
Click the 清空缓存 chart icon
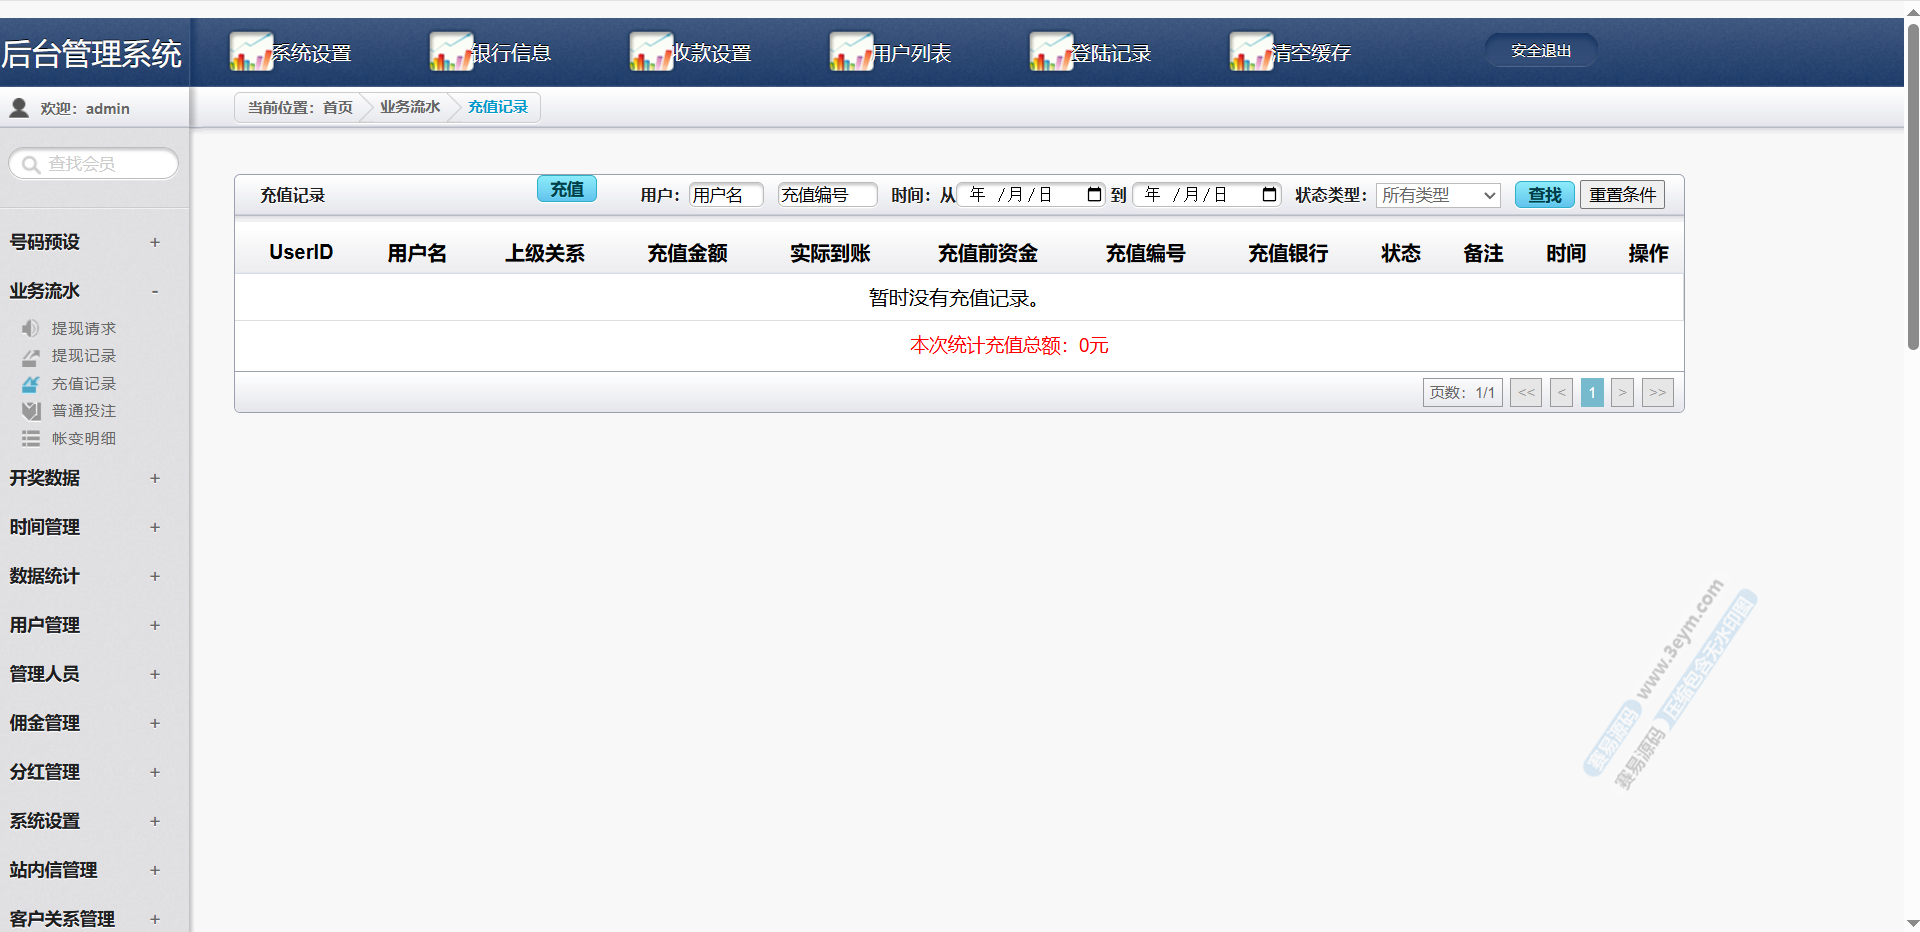pyautogui.click(x=1250, y=52)
